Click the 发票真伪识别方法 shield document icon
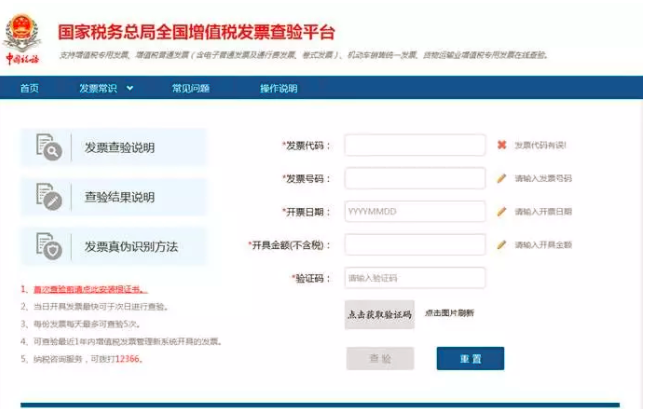 click(x=48, y=245)
